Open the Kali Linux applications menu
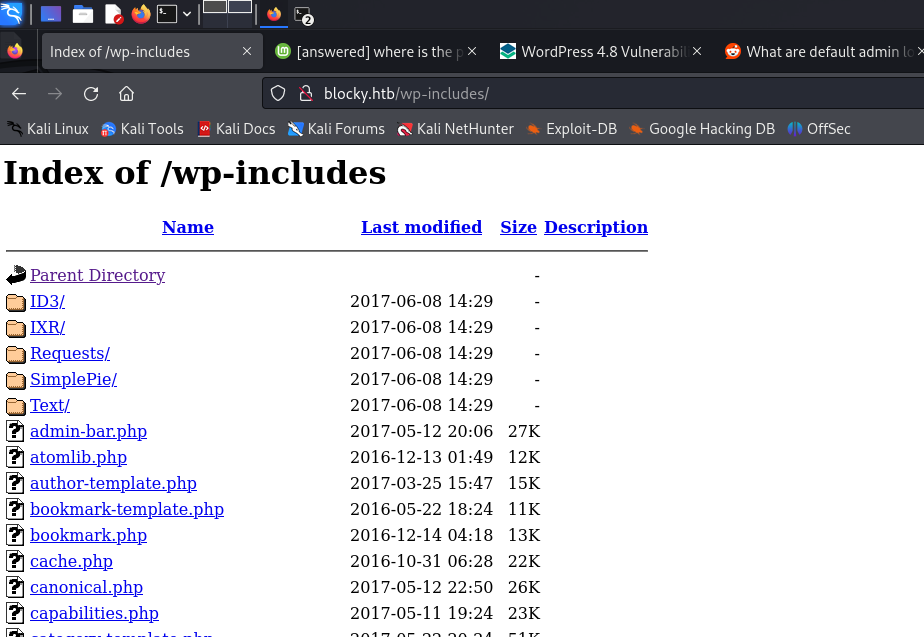The image size is (924, 637). tap(13, 14)
